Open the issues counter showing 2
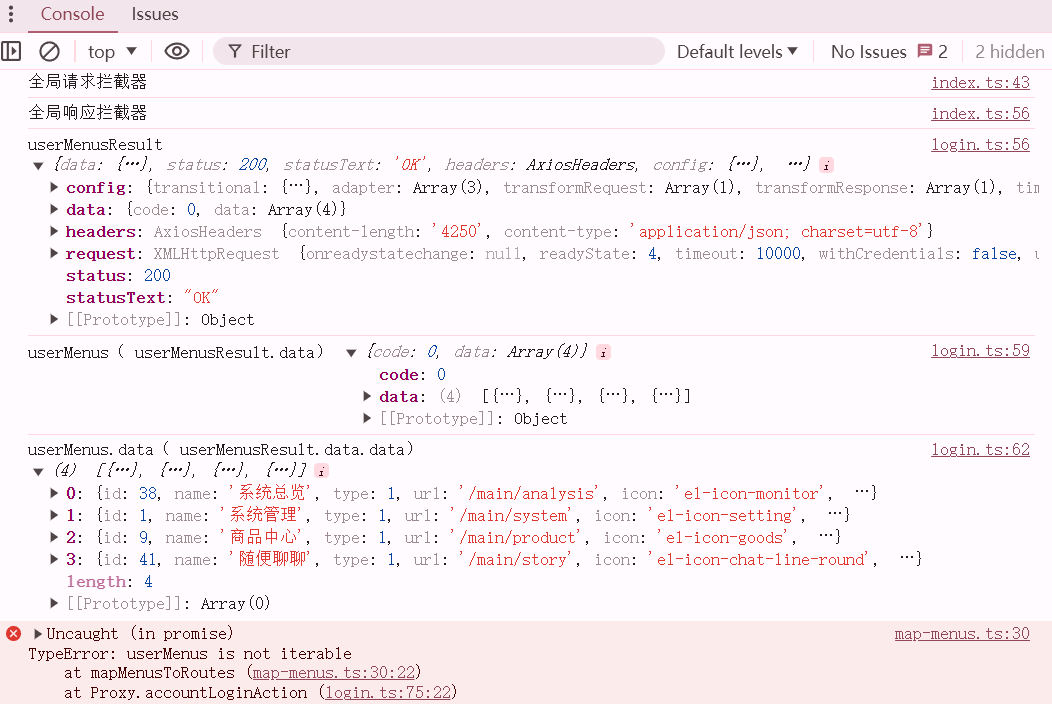 (933, 52)
